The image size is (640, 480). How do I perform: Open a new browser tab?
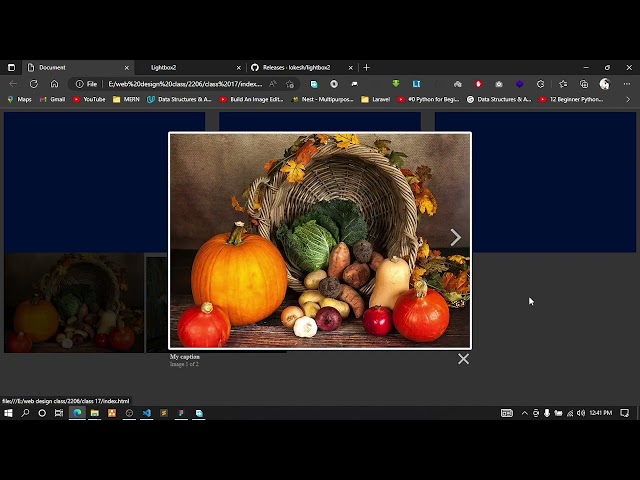pos(367,67)
